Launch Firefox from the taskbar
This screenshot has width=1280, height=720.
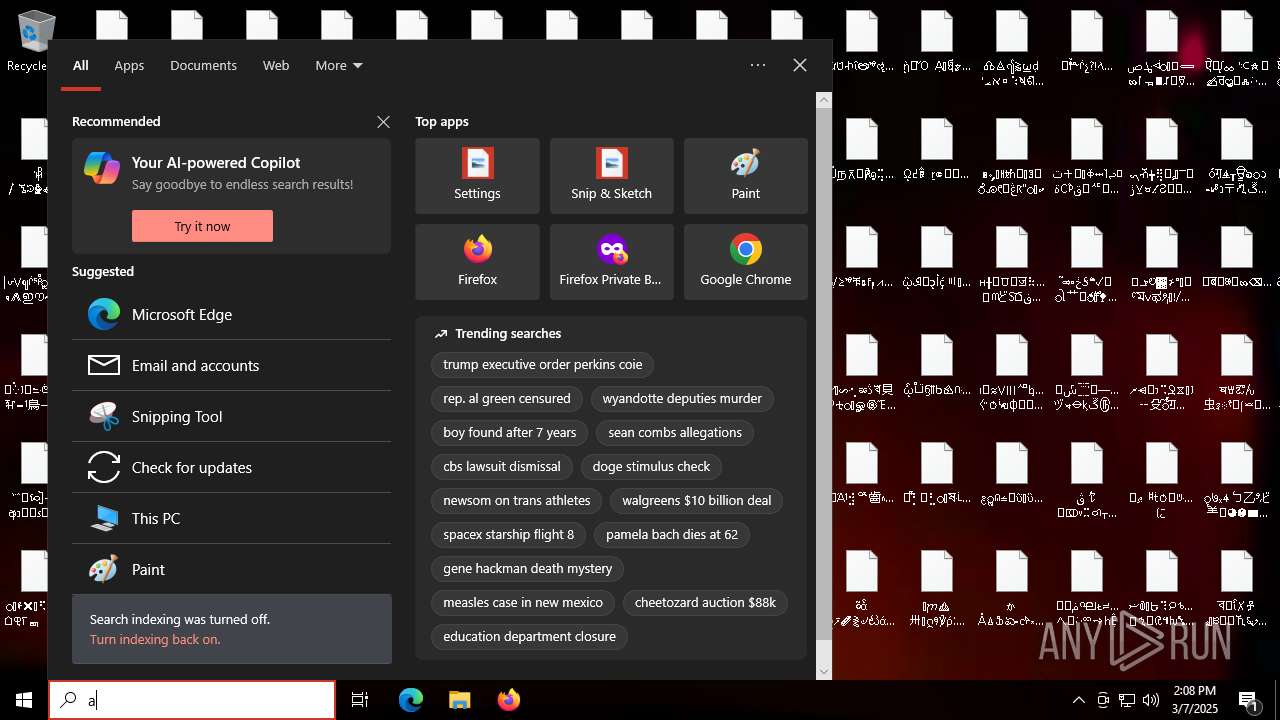pos(508,700)
